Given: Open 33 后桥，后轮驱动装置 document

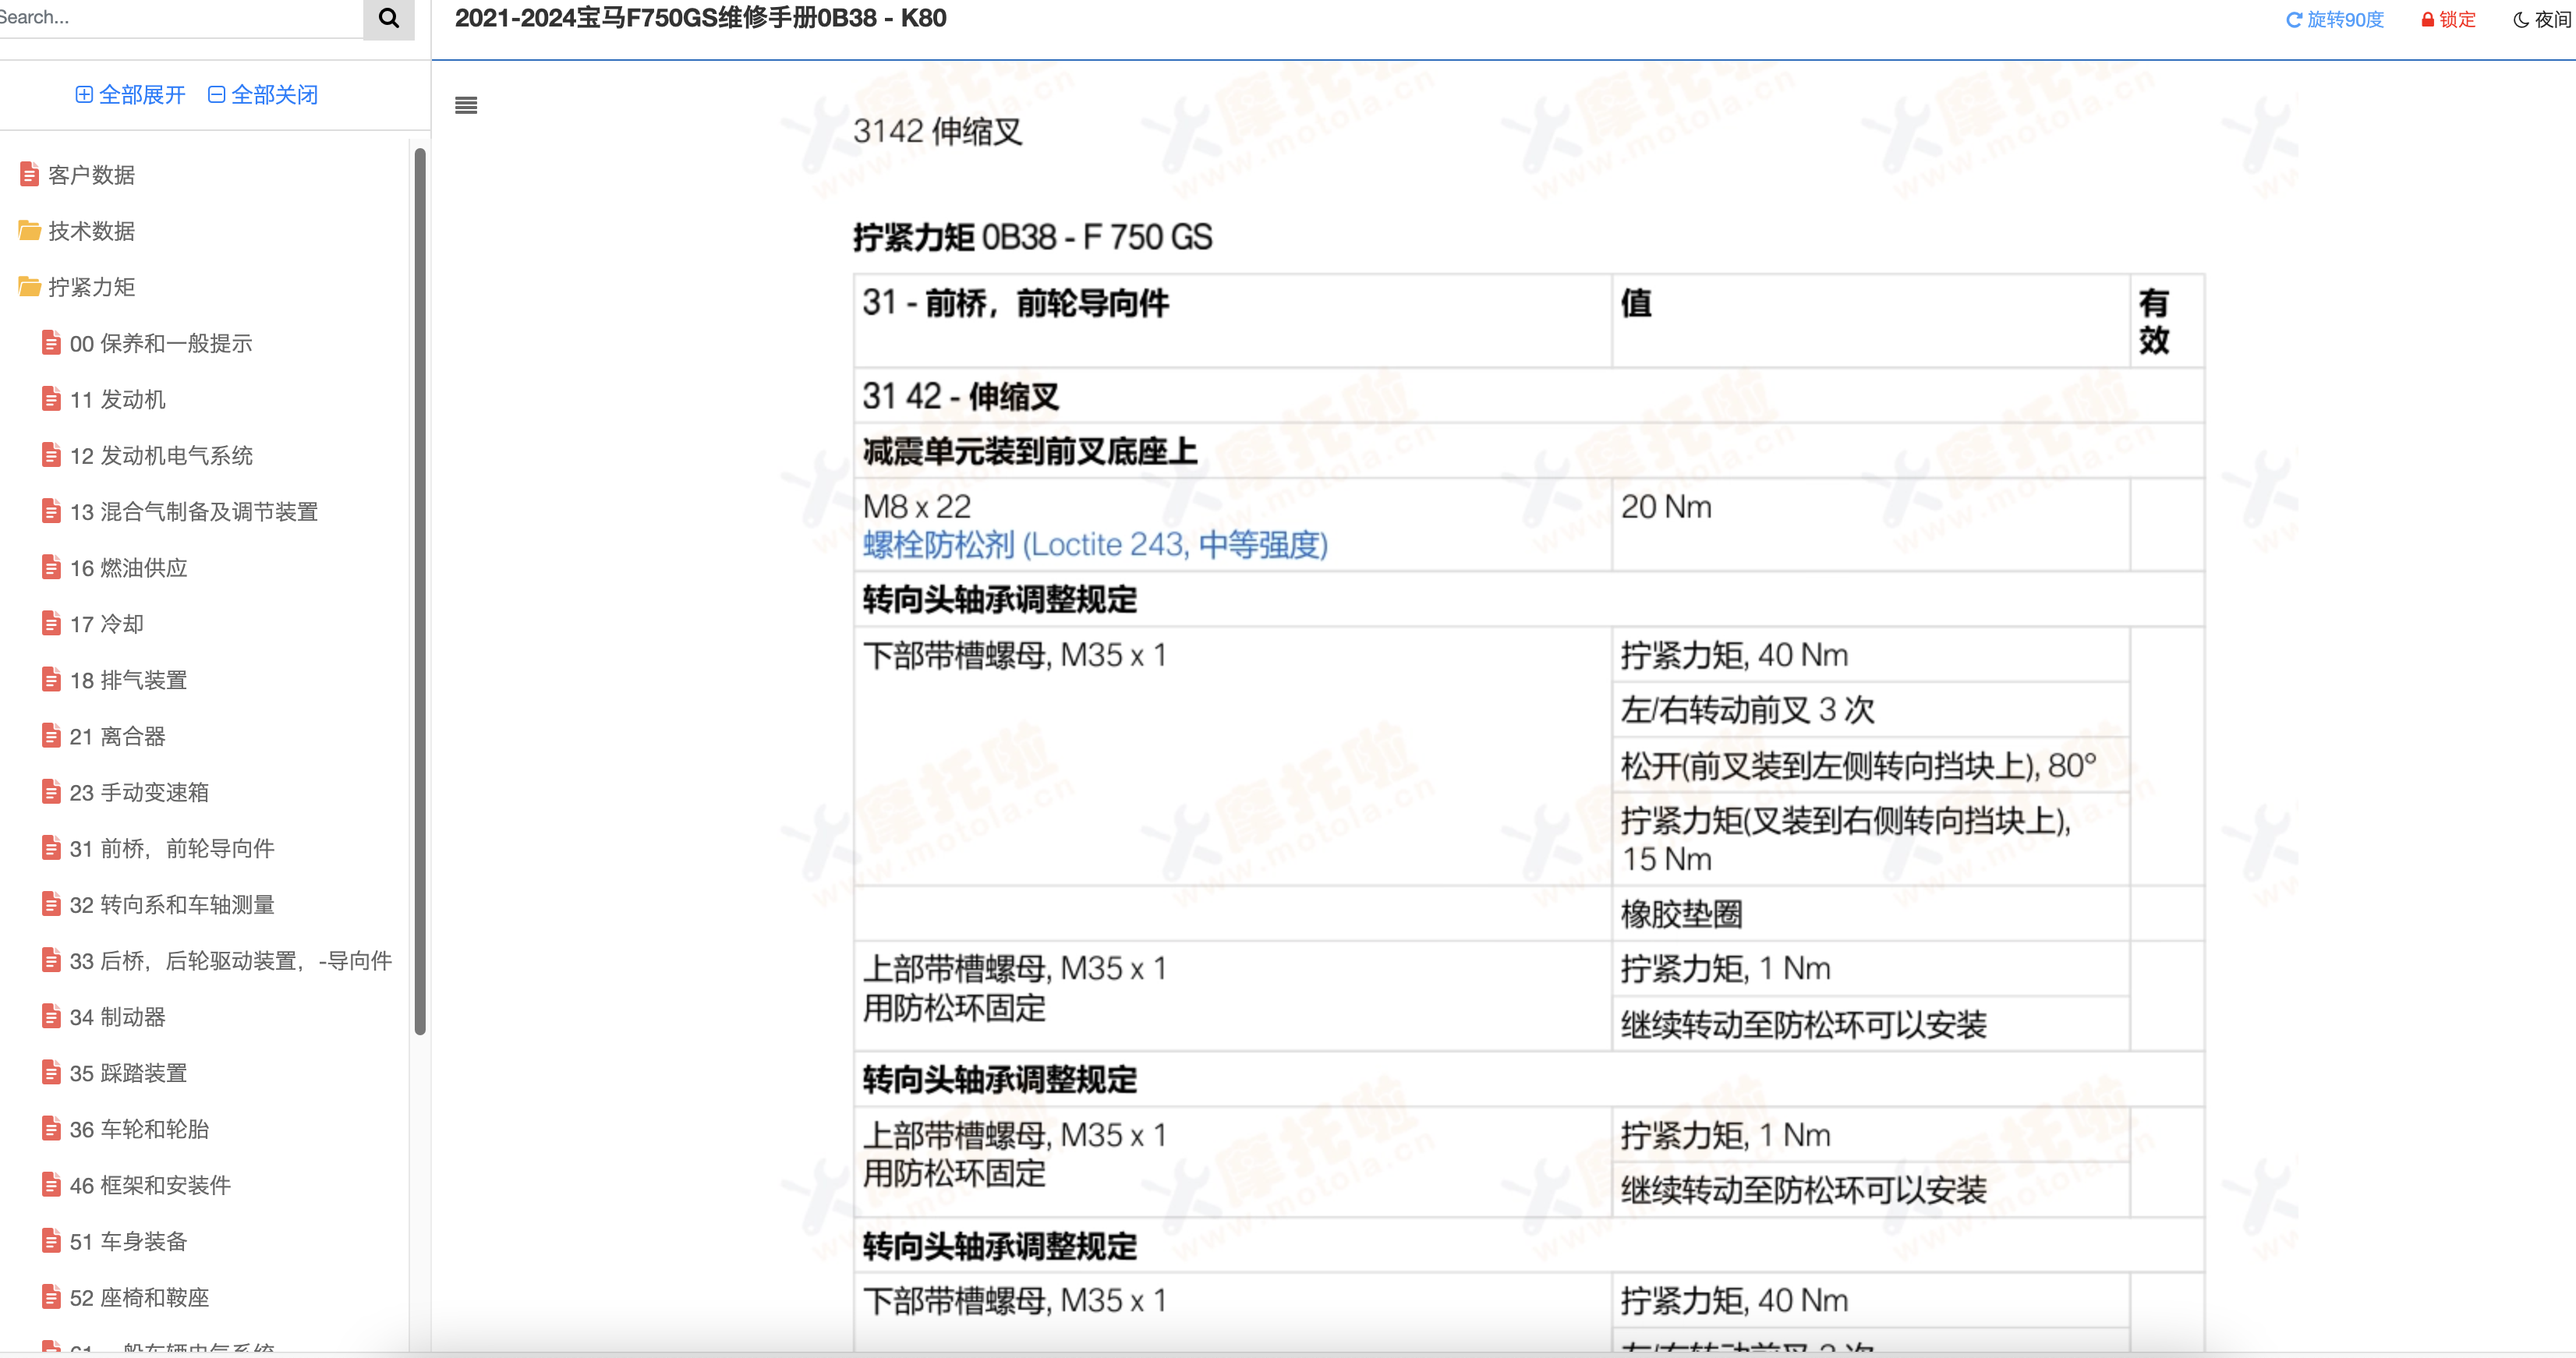Looking at the screenshot, I should [231, 961].
